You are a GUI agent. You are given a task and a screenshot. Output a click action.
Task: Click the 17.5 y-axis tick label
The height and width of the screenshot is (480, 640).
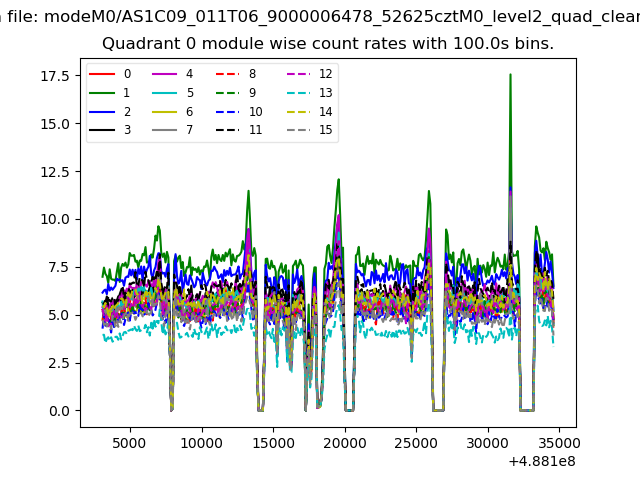click(55, 76)
